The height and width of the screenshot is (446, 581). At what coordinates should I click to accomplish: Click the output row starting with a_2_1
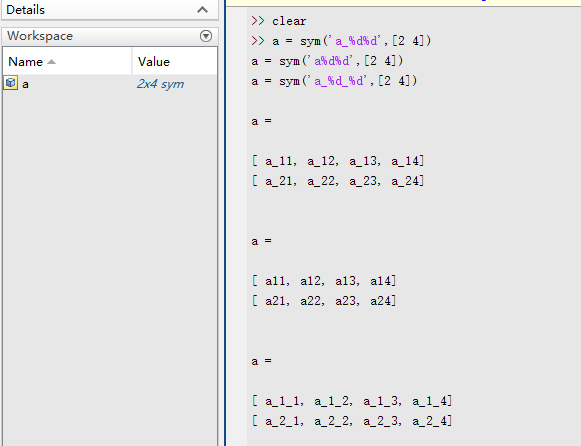click(x=352, y=421)
